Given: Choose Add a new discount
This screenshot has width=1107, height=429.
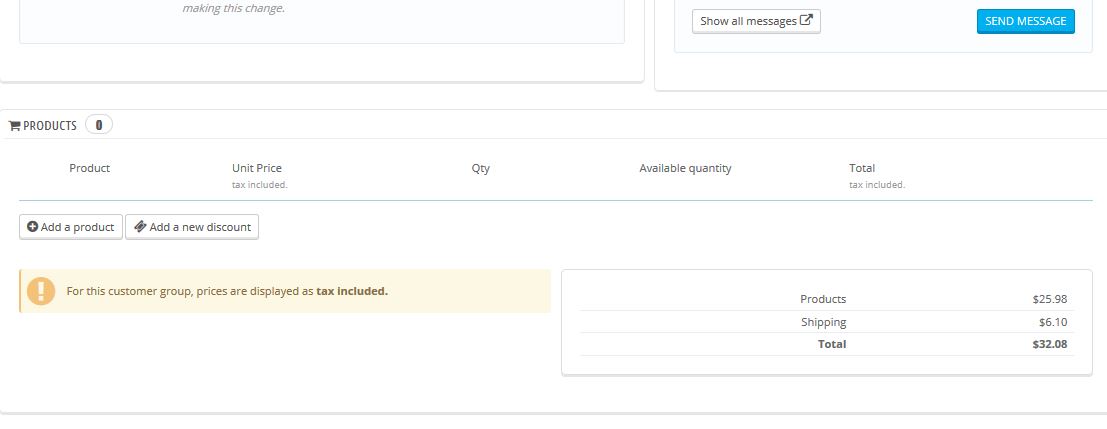Looking at the screenshot, I should click(x=199, y=227).
